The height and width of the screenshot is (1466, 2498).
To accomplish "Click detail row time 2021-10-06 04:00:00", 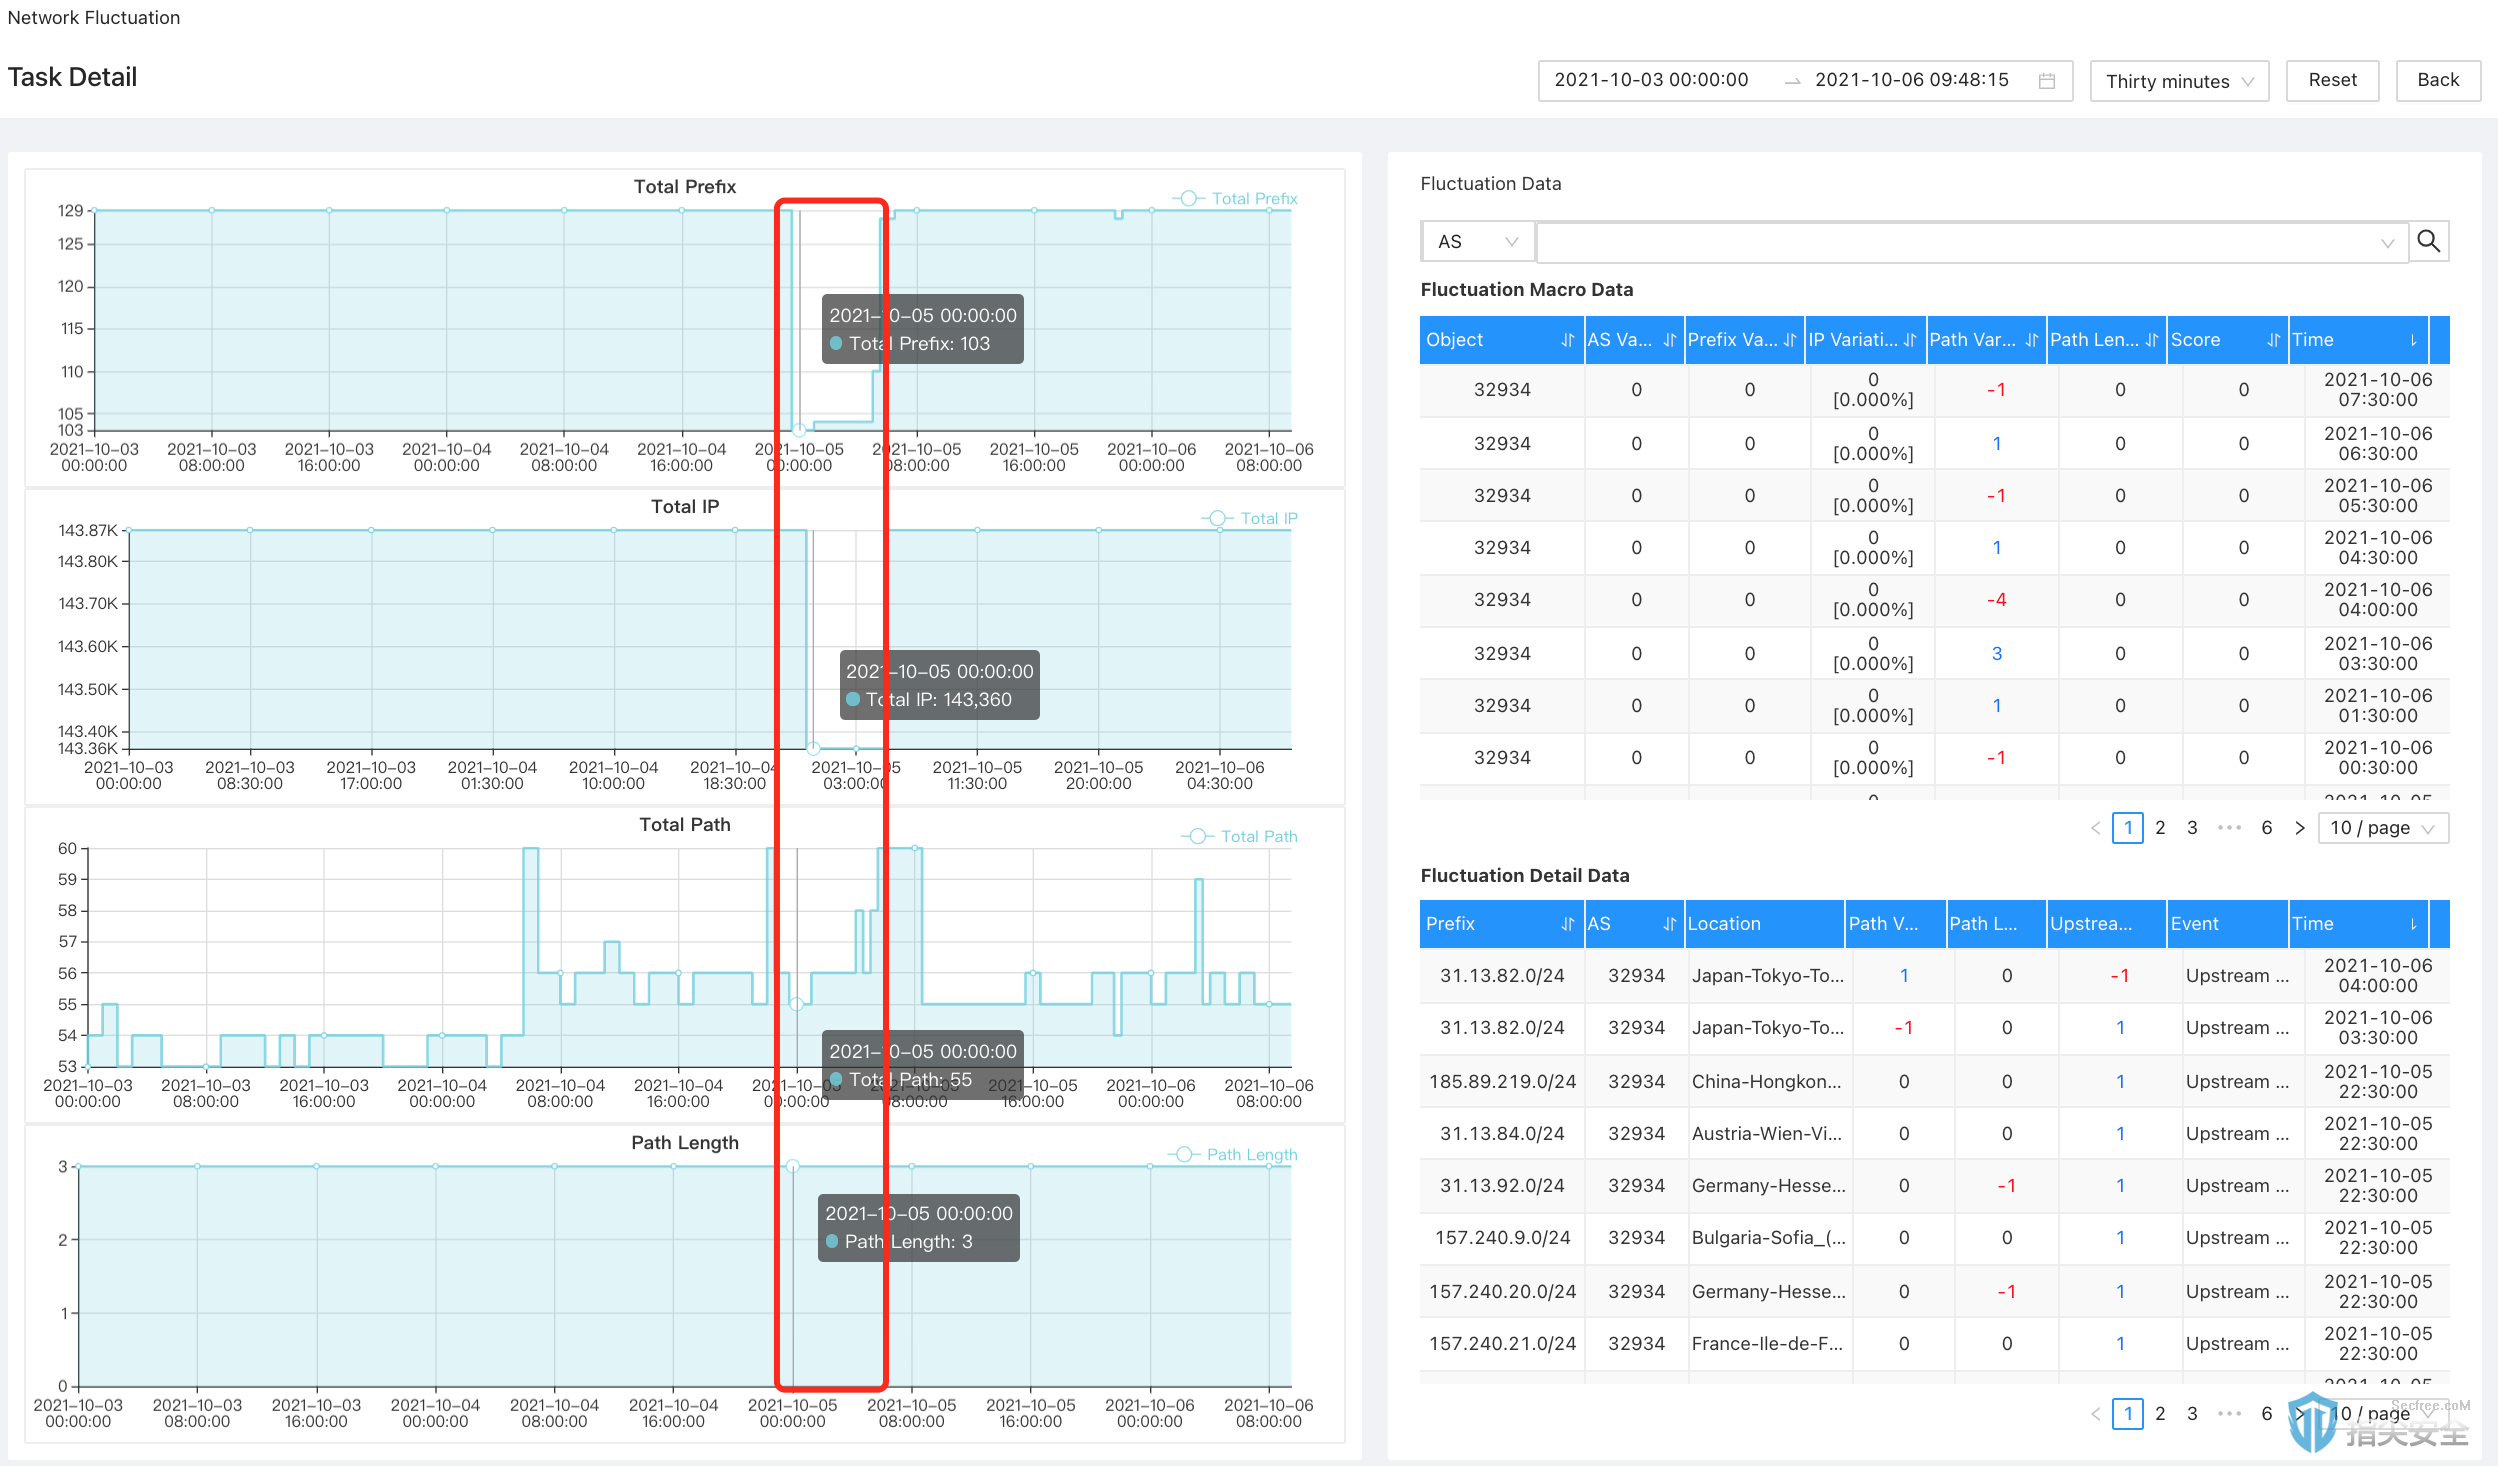I will (2377, 976).
